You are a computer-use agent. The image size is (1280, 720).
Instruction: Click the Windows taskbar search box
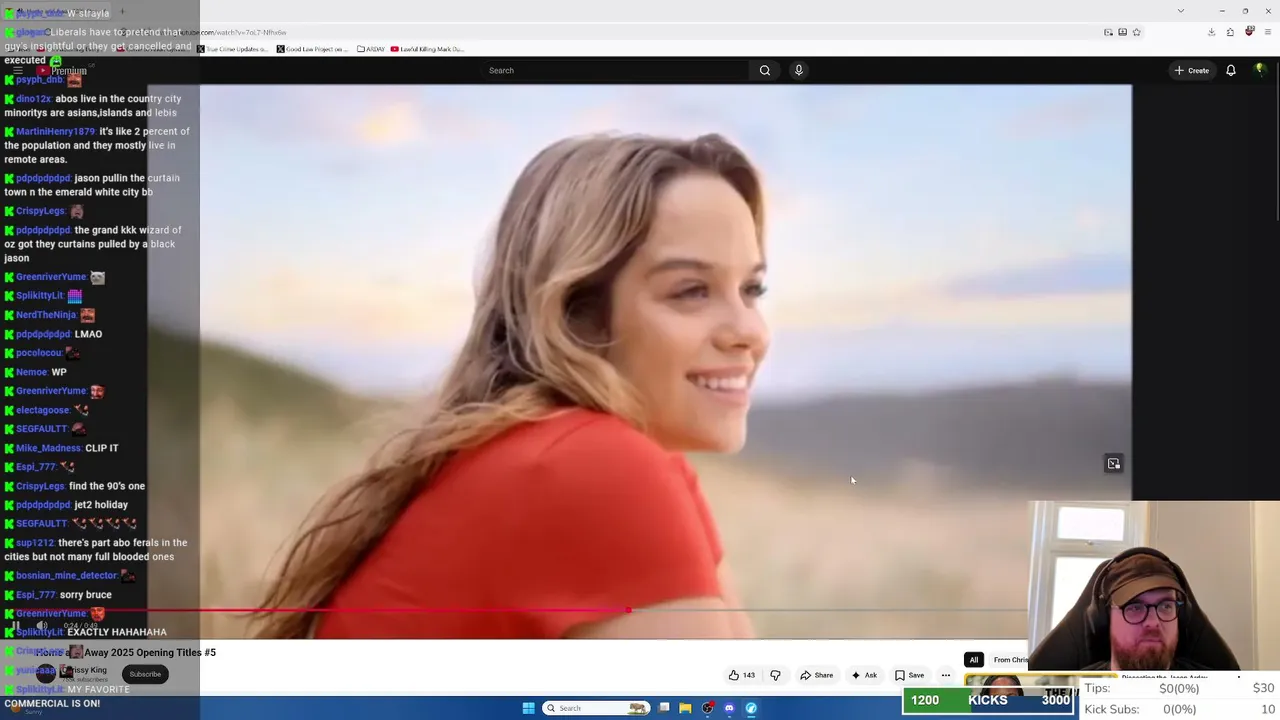point(595,708)
